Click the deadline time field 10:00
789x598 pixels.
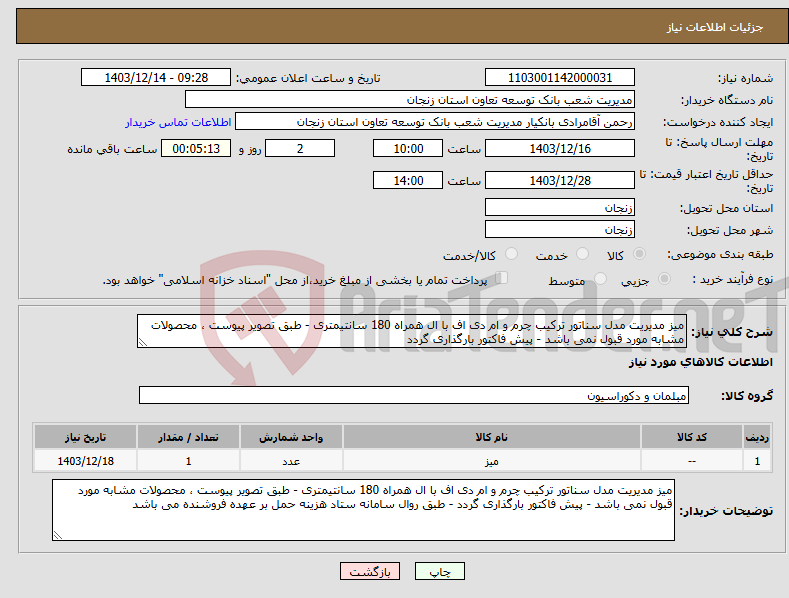pos(408,148)
